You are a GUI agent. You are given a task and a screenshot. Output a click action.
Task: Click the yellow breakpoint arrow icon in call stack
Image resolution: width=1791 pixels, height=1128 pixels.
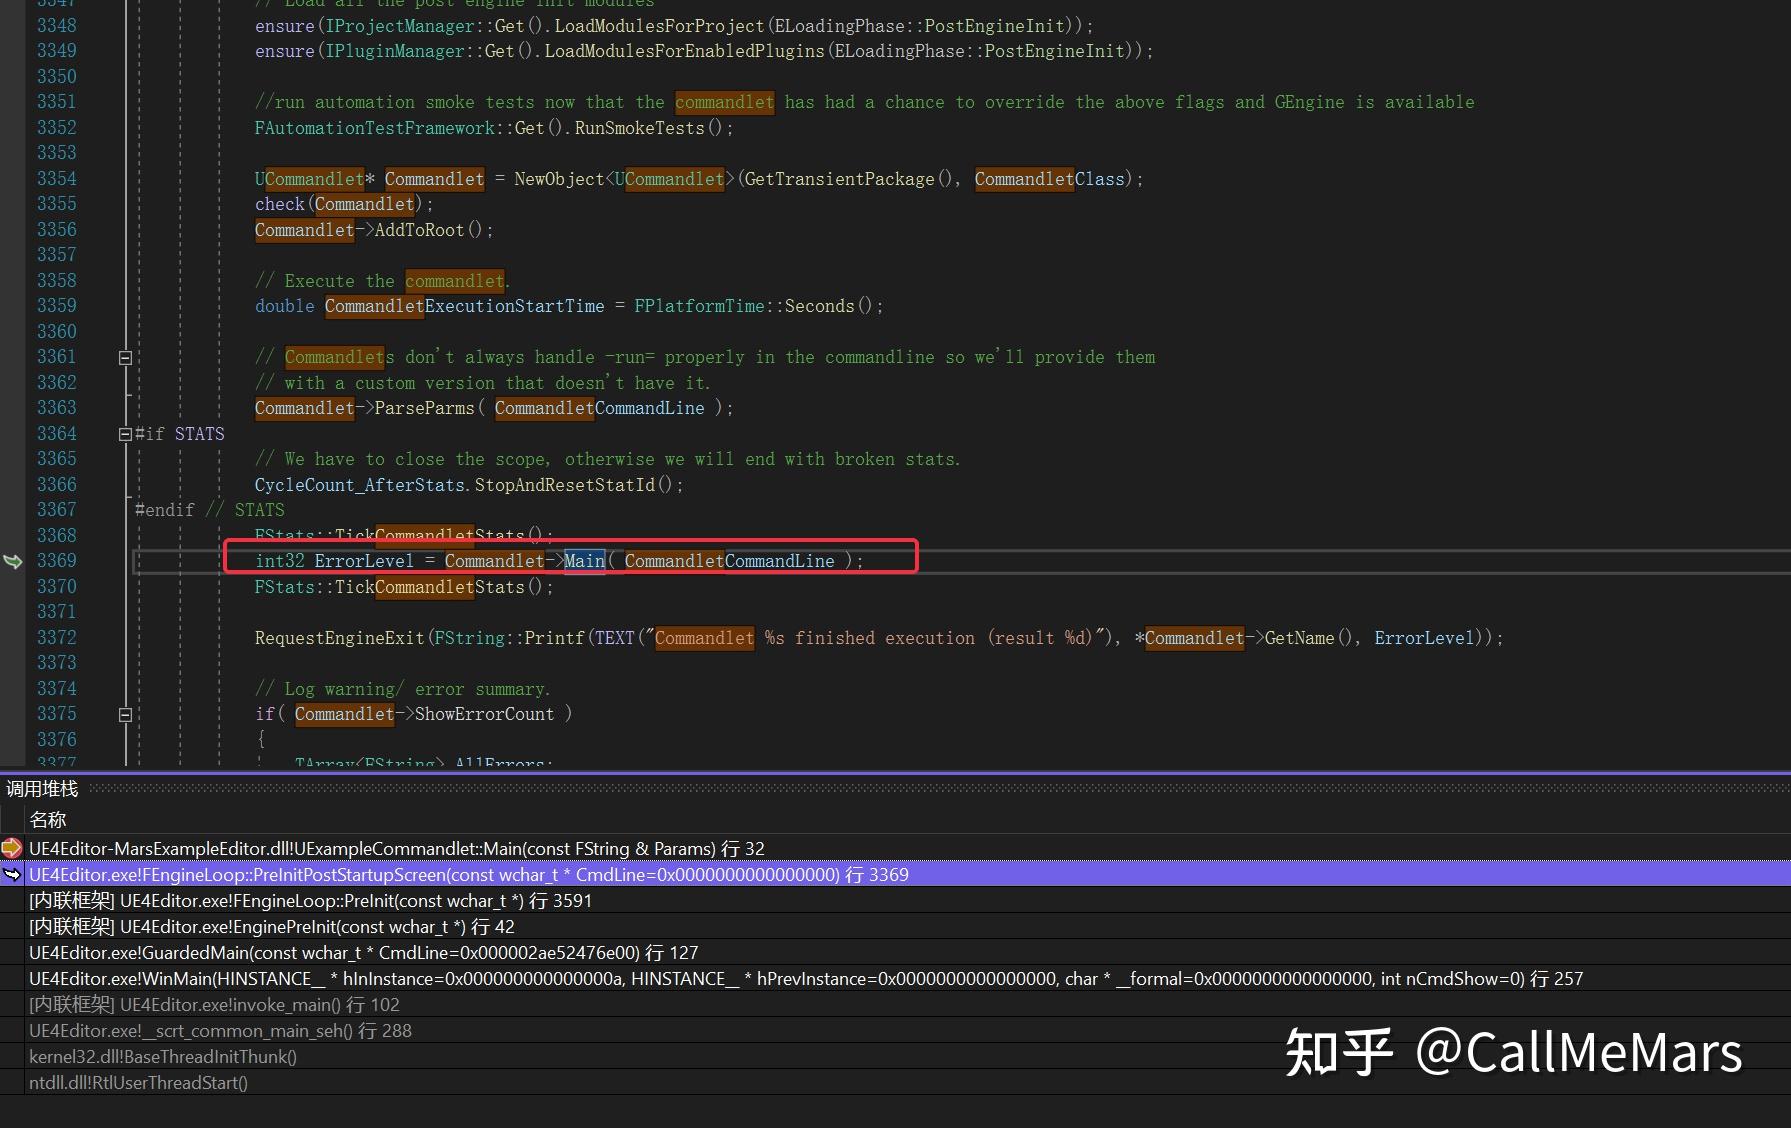11,848
